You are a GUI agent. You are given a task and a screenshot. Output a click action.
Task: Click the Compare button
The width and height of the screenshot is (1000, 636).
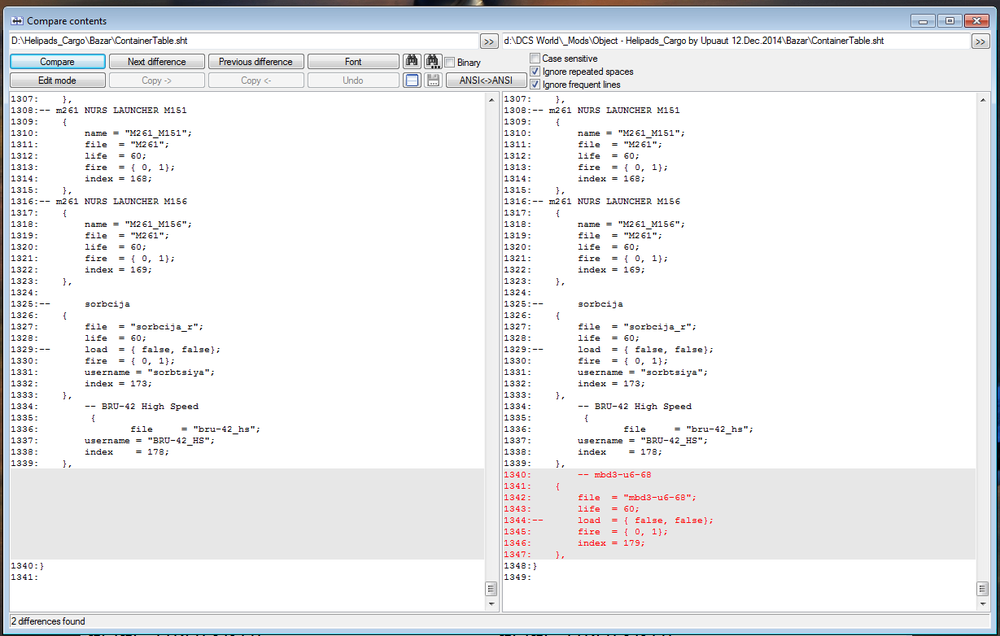[57, 61]
